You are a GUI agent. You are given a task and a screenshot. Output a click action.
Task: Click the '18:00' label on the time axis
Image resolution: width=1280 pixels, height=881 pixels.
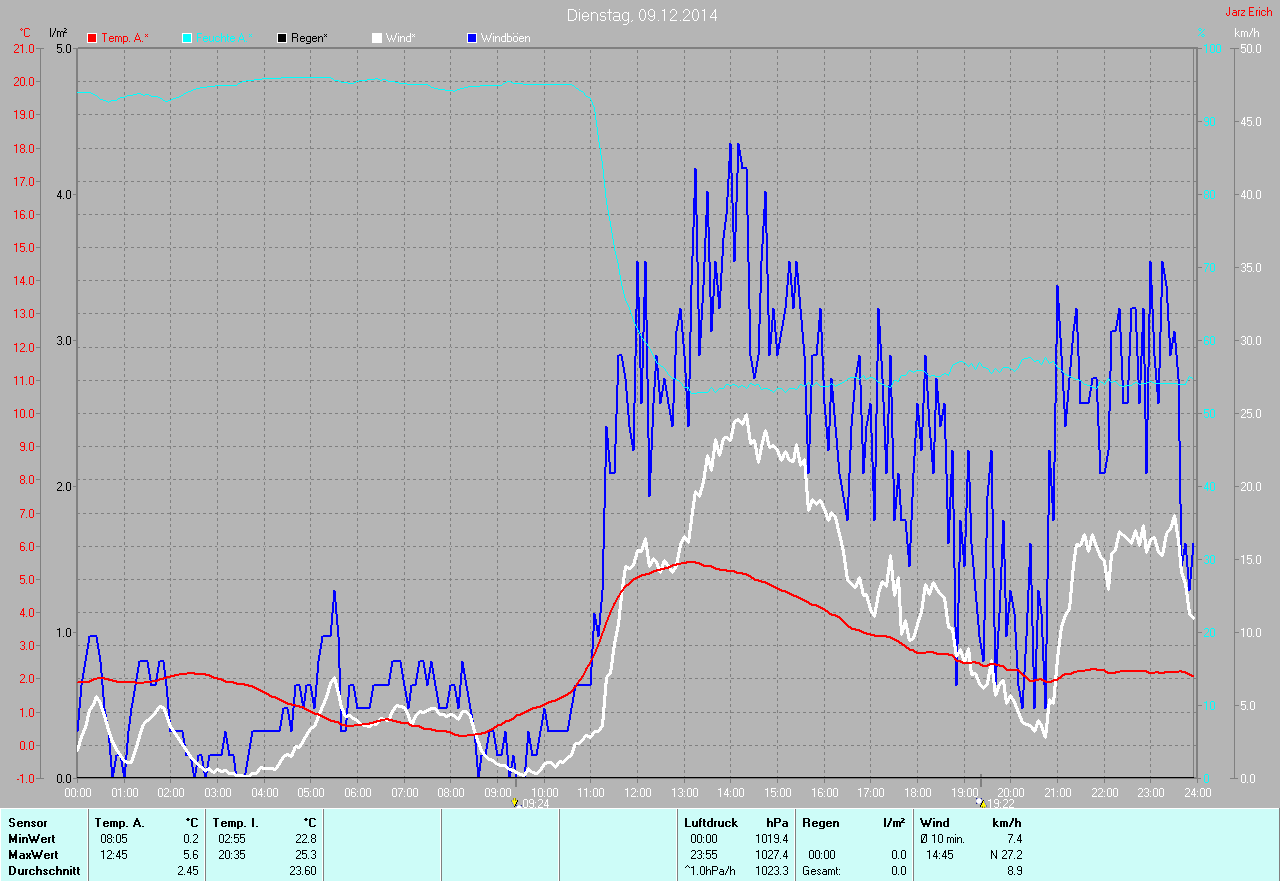(x=918, y=792)
